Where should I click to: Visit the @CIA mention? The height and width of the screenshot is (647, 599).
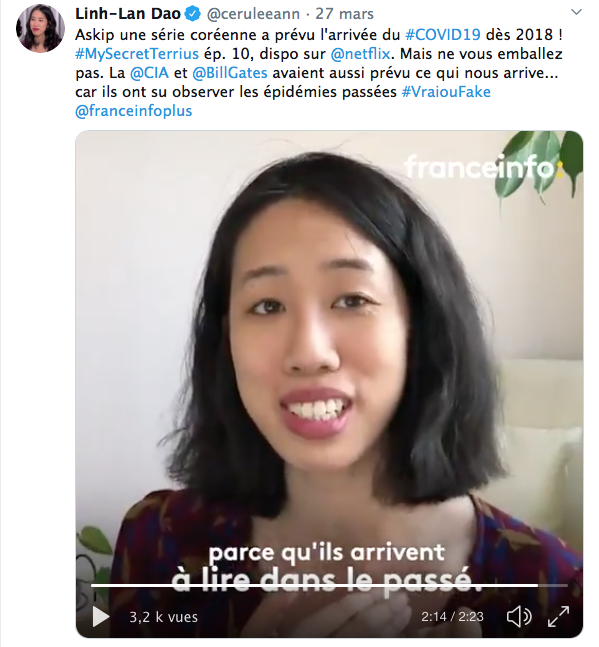point(149,73)
